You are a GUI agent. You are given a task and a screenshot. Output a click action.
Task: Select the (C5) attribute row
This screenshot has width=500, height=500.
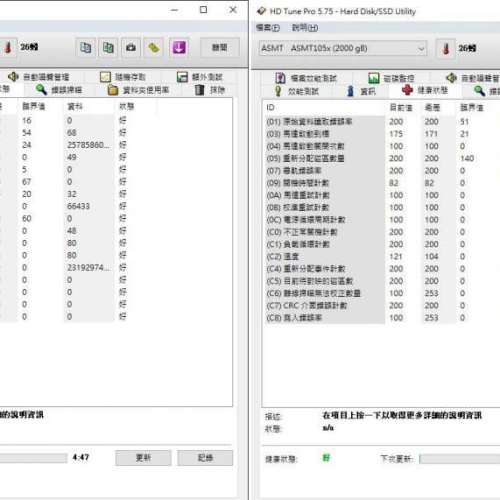click(380, 281)
